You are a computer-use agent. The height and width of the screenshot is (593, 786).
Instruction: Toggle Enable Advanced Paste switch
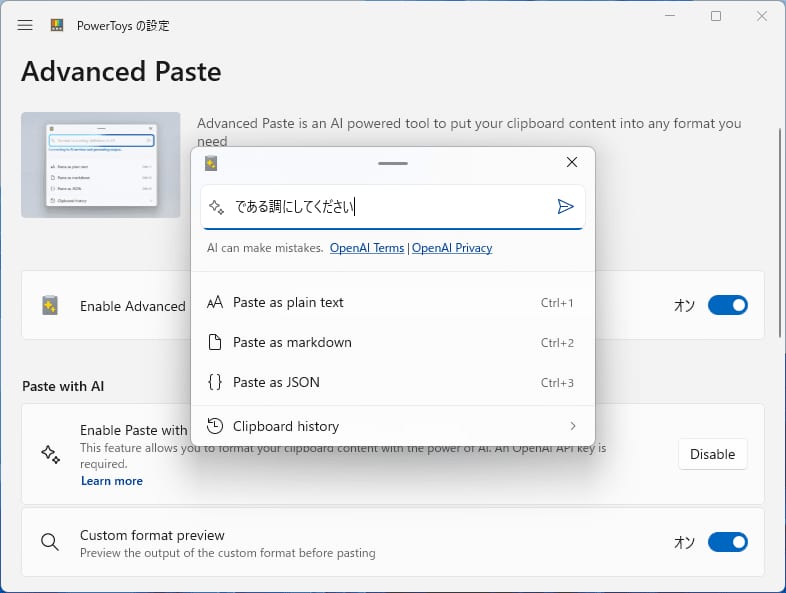727,305
